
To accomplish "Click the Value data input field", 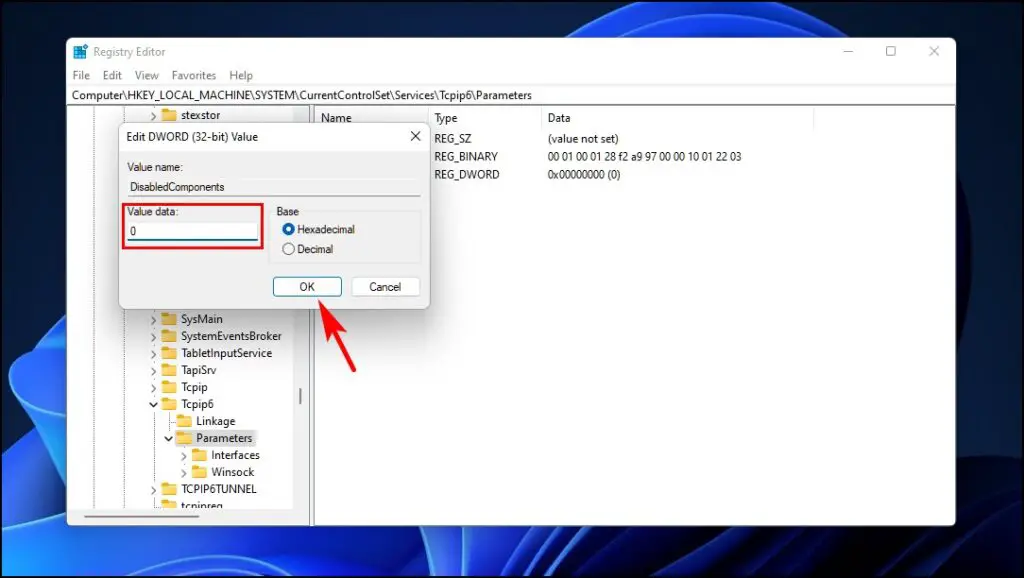I will (193, 231).
